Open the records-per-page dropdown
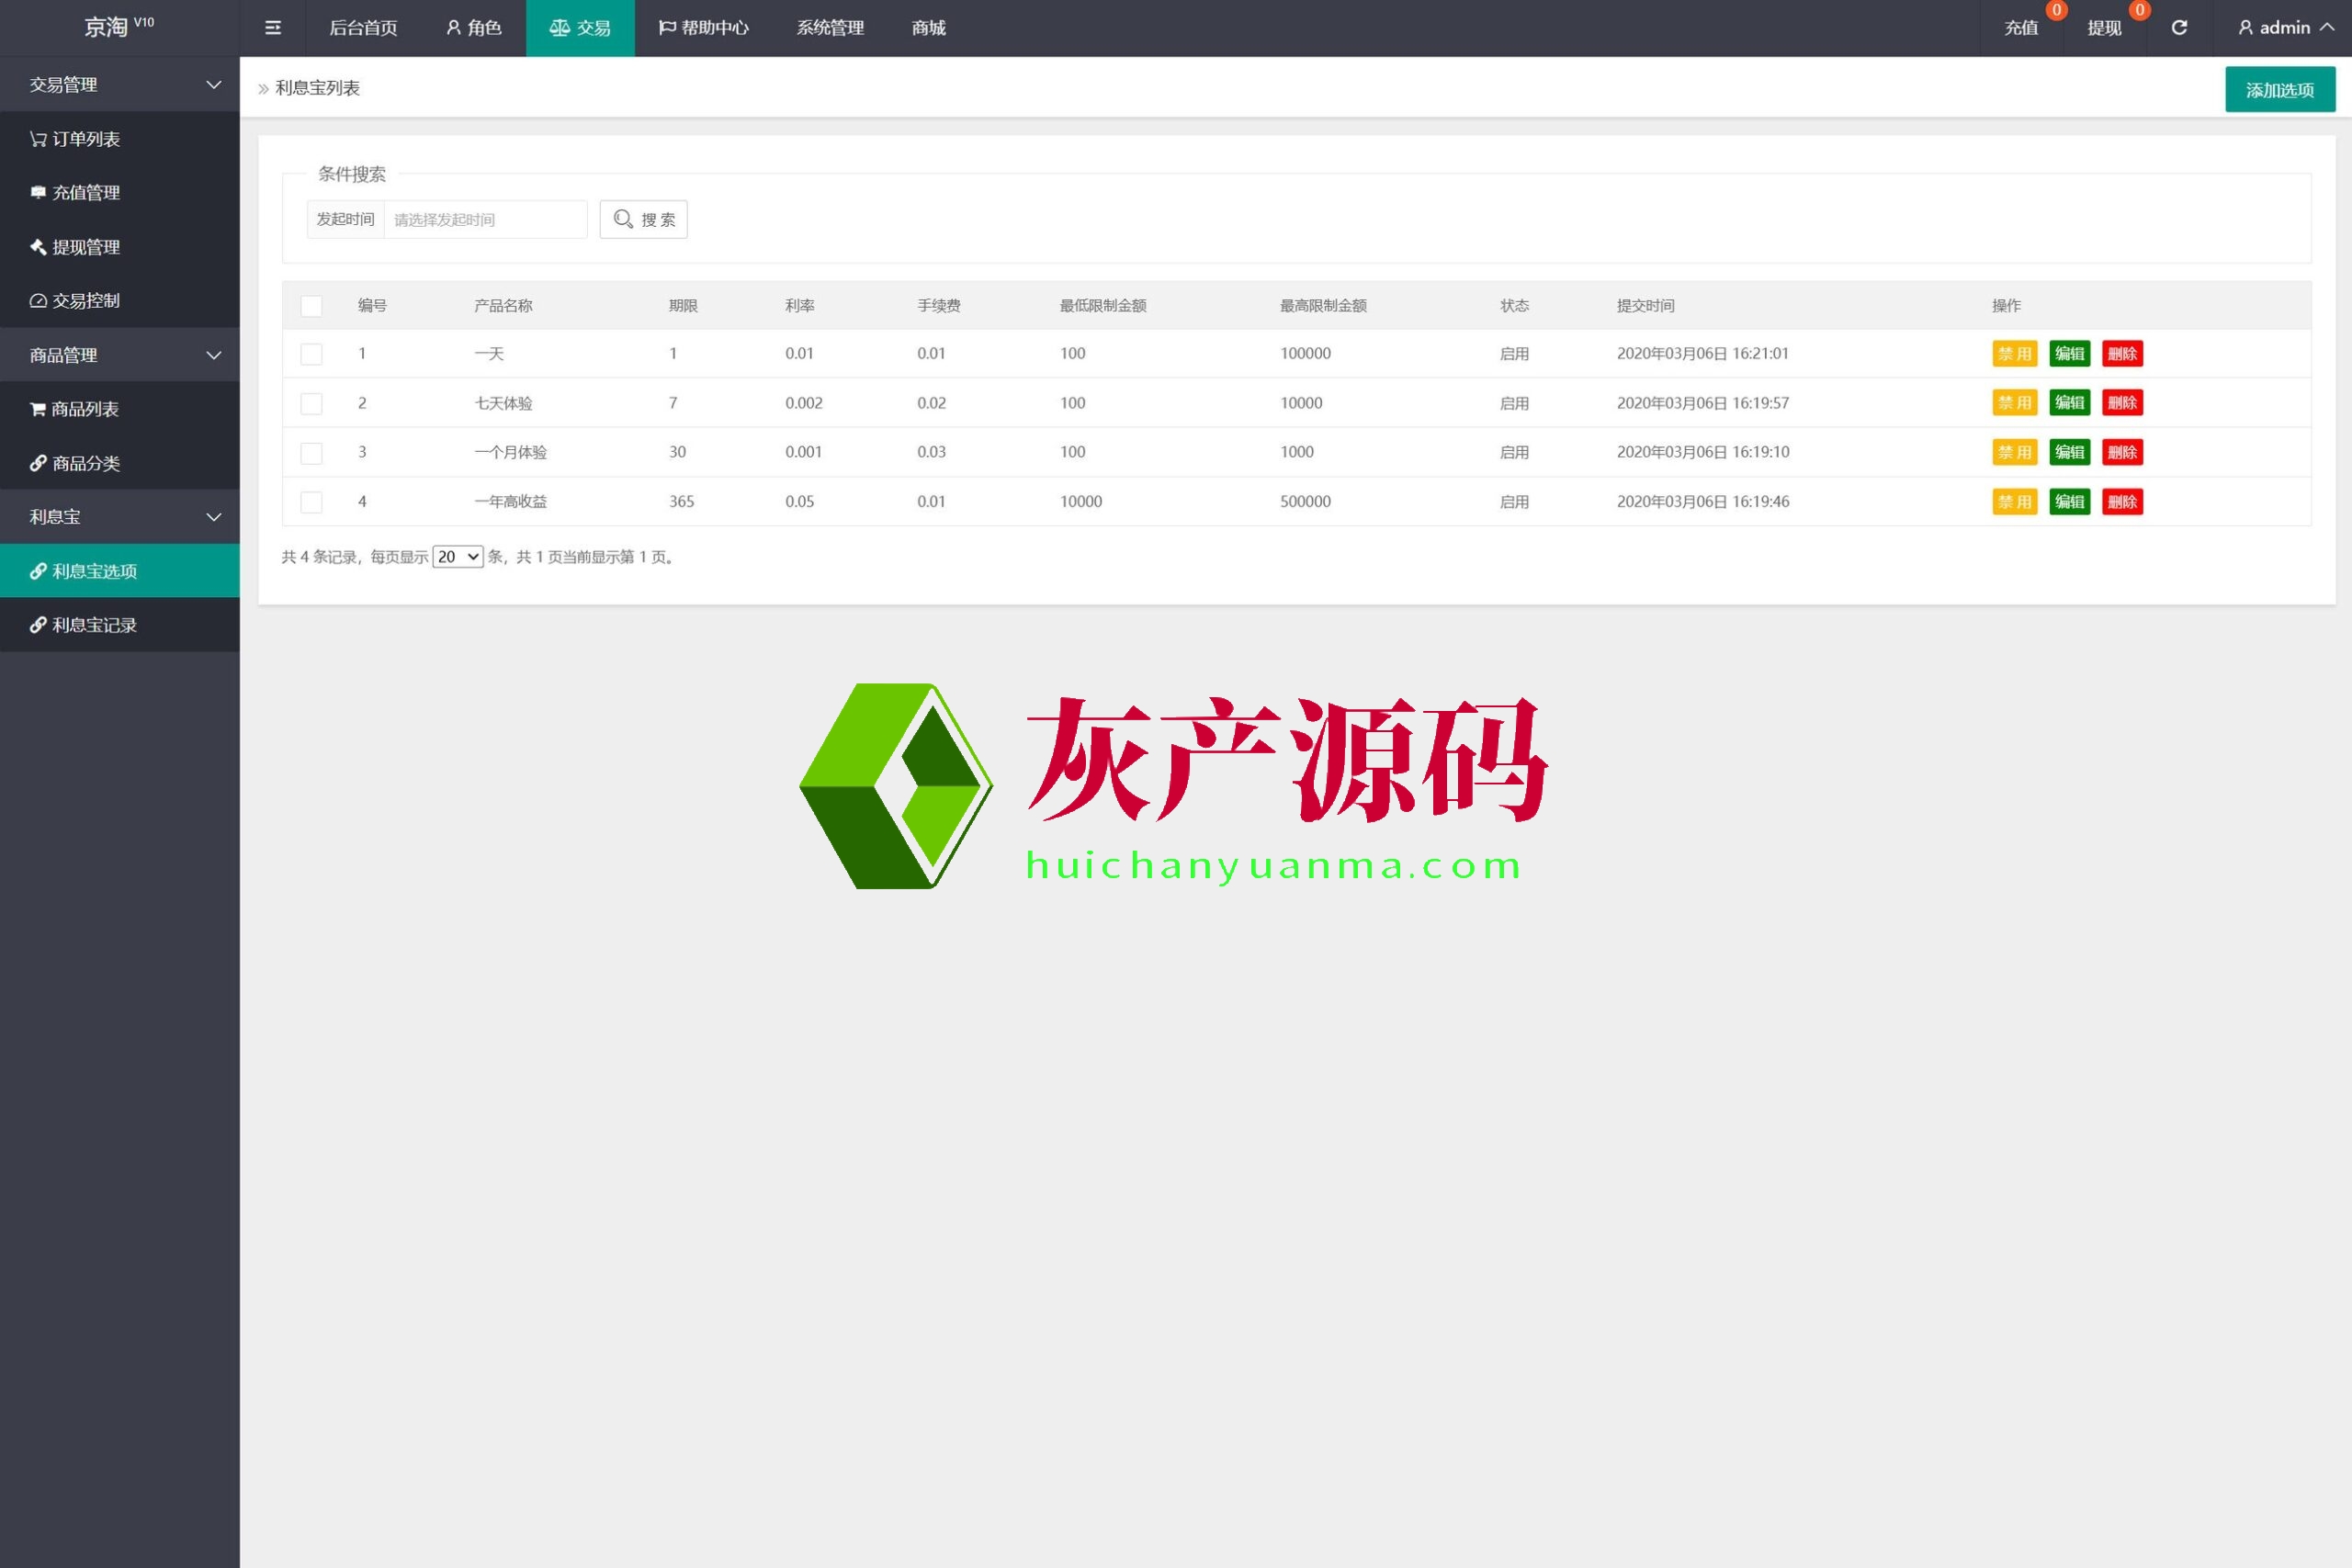Viewport: 2352px width, 1568px height. (457, 557)
